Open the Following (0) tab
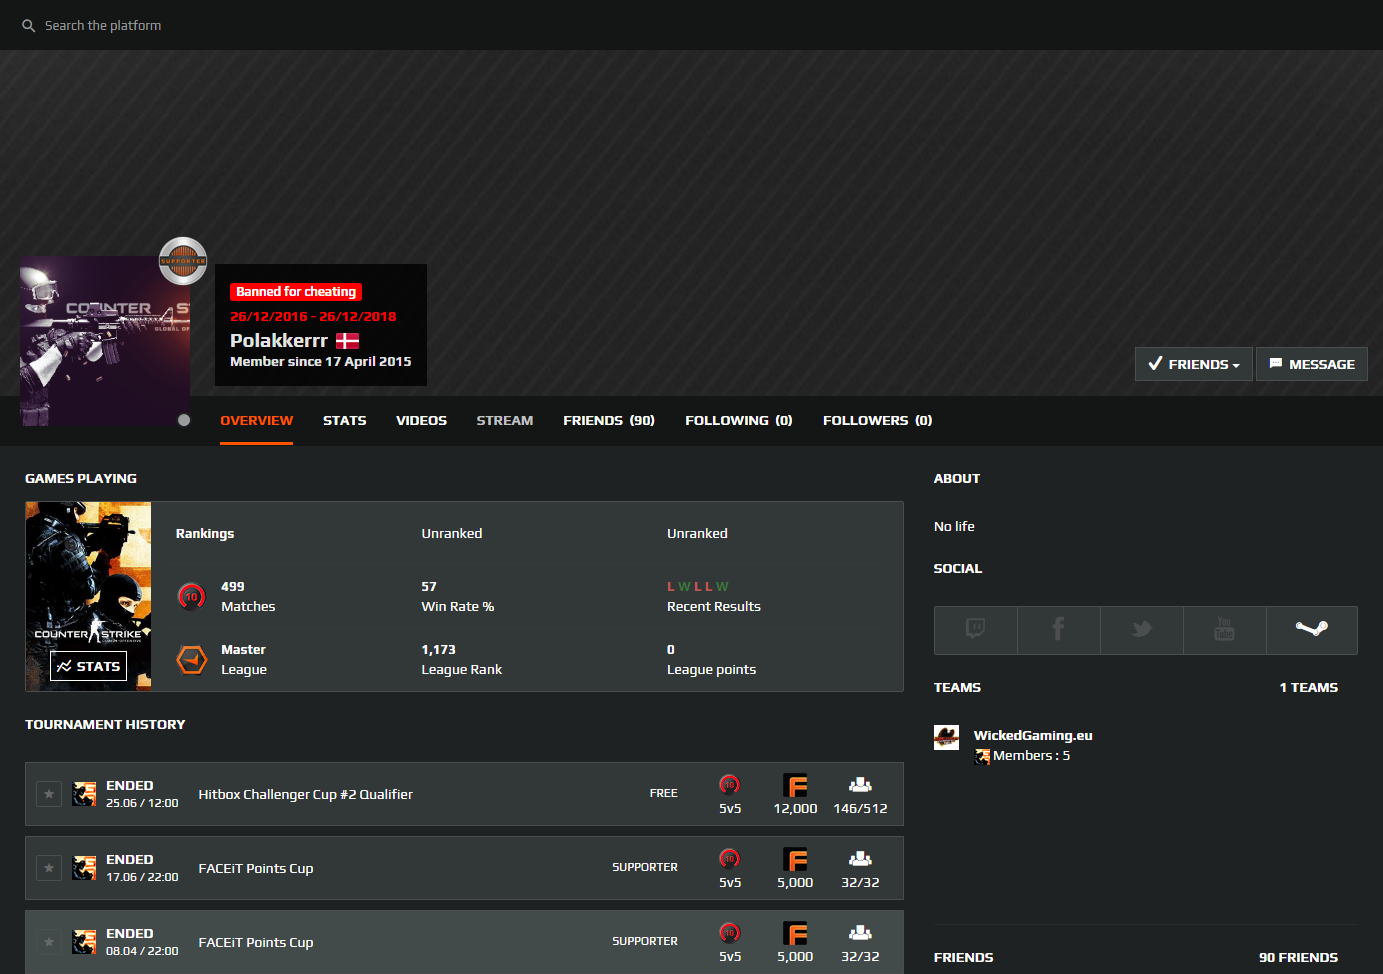The width and height of the screenshot is (1383, 974). click(x=739, y=421)
